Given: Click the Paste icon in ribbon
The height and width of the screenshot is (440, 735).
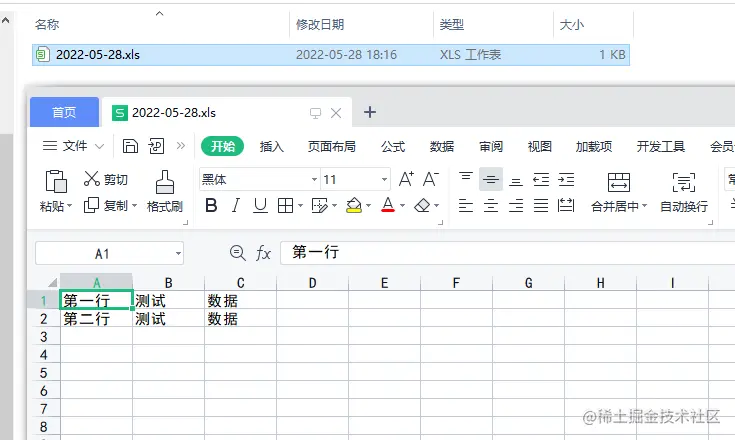Looking at the screenshot, I should pyautogui.click(x=56, y=181).
